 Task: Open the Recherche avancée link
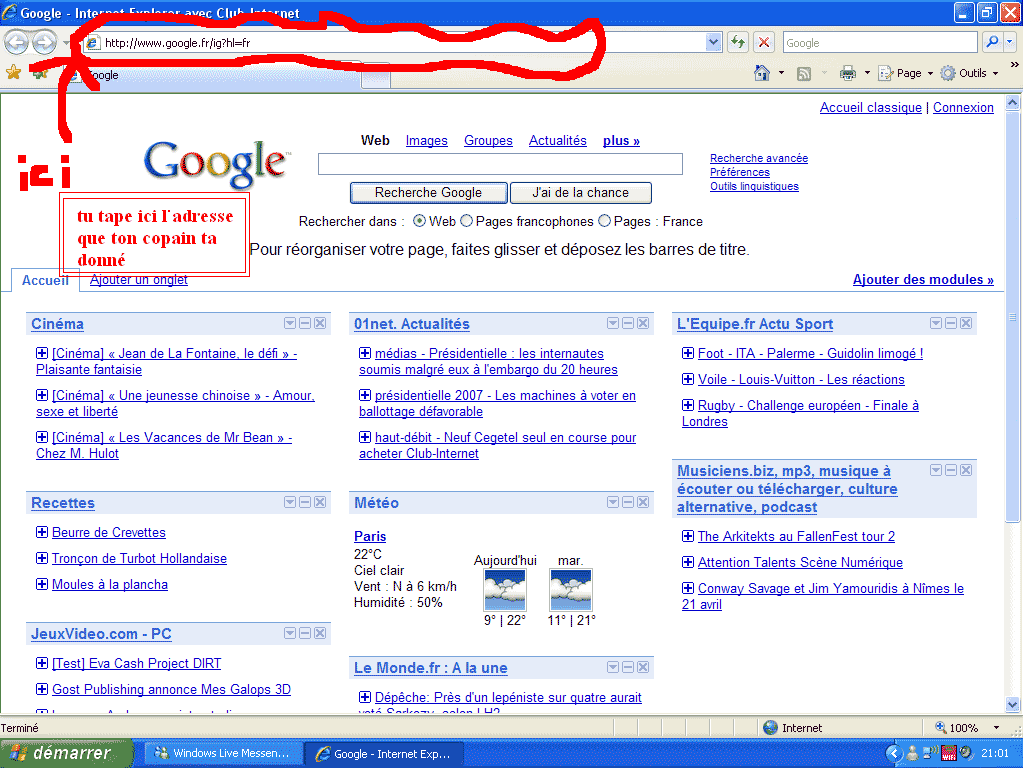(x=759, y=158)
